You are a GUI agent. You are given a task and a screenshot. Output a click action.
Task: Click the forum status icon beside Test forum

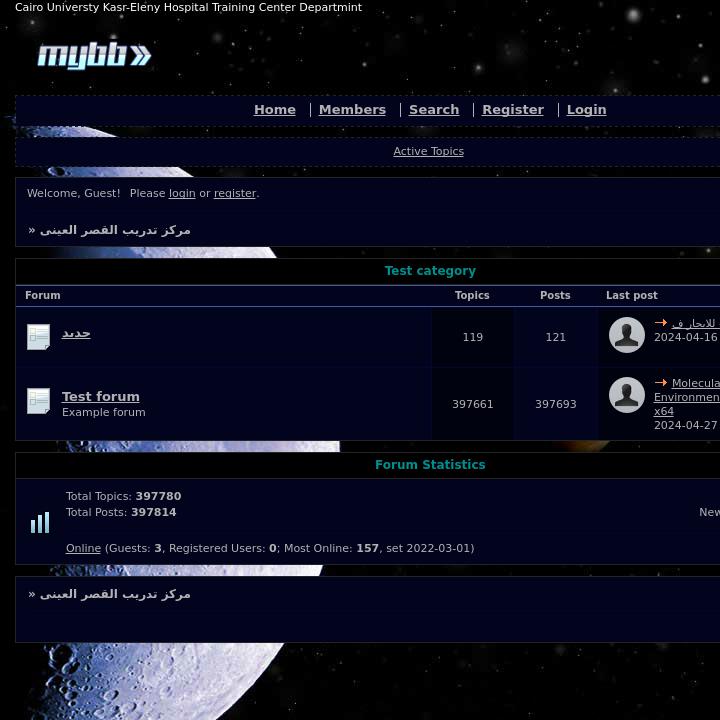point(39,401)
